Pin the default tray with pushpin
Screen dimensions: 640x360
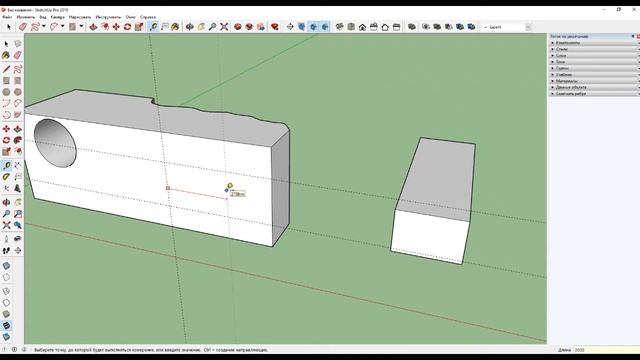tap(633, 36)
